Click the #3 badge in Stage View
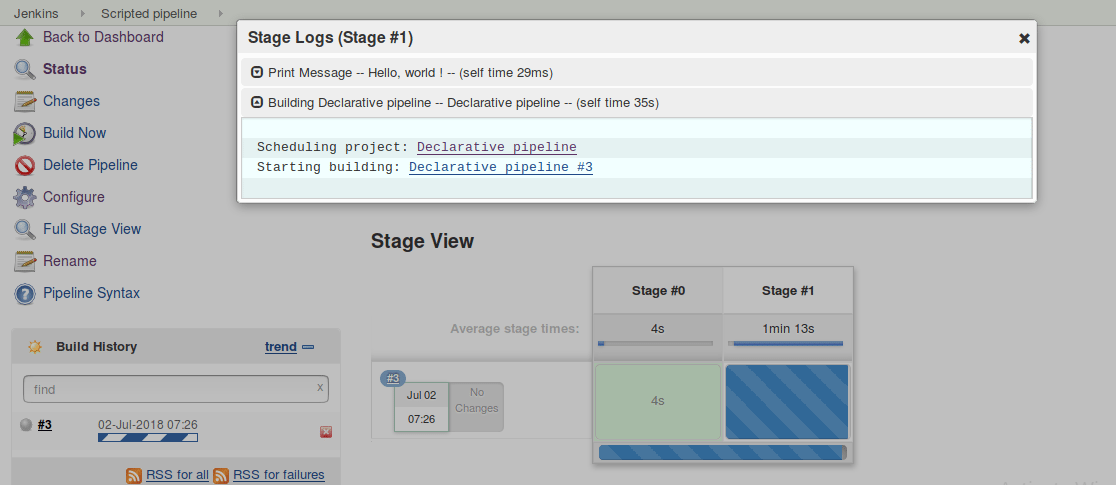Viewport: 1116px width, 485px height. pyautogui.click(x=393, y=378)
